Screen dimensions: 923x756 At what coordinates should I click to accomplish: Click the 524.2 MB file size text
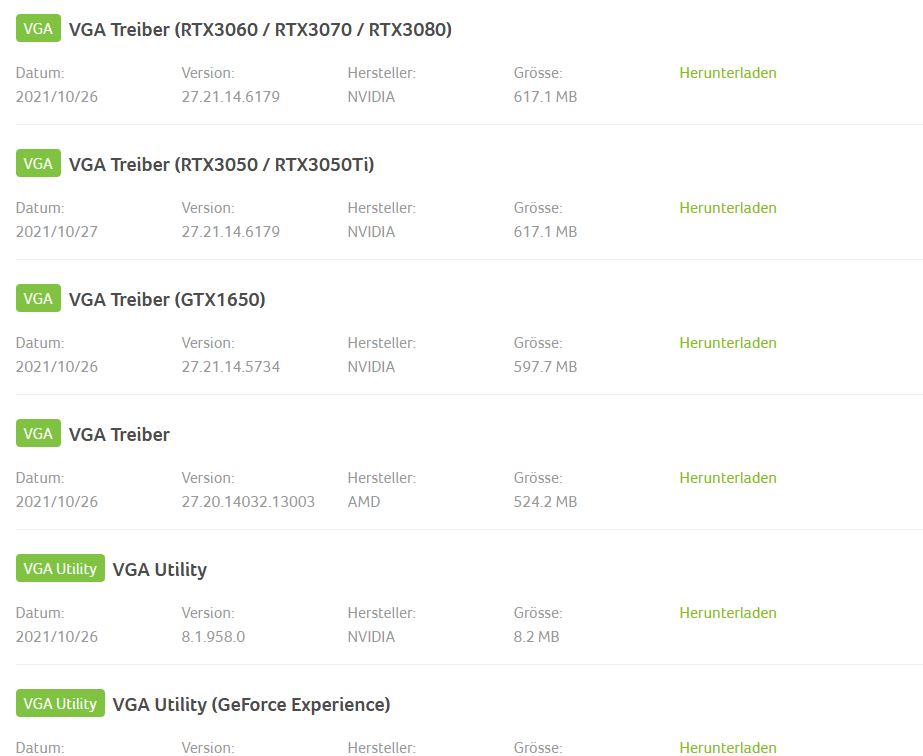(545, 502)
